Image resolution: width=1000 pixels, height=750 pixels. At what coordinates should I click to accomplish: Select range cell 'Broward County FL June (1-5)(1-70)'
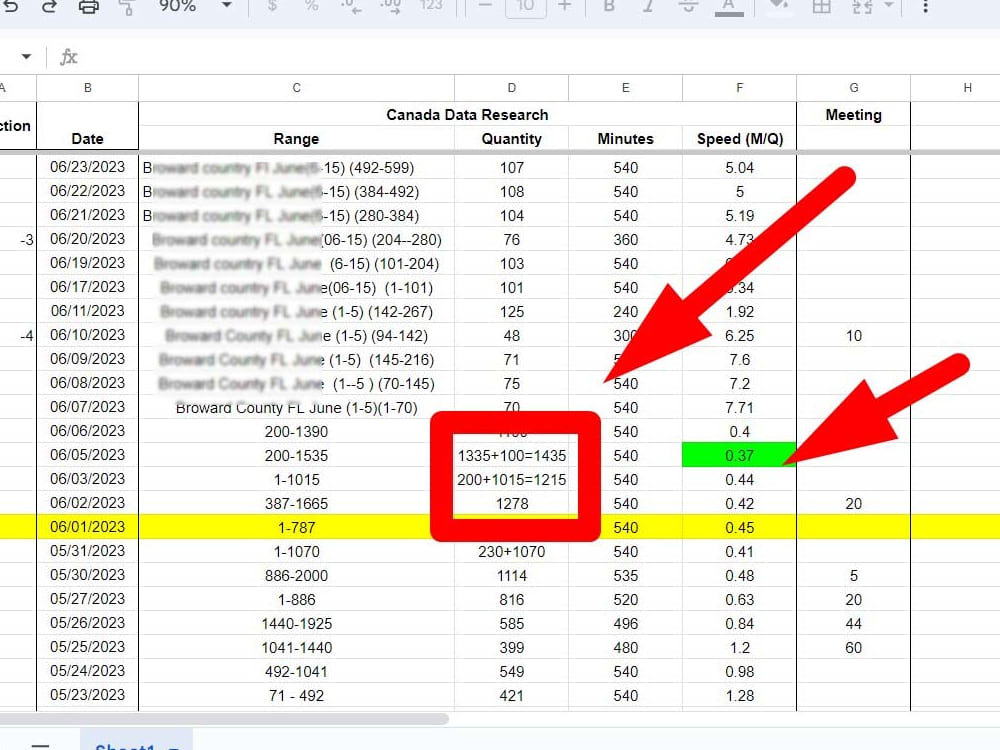(x=297, y=408)
